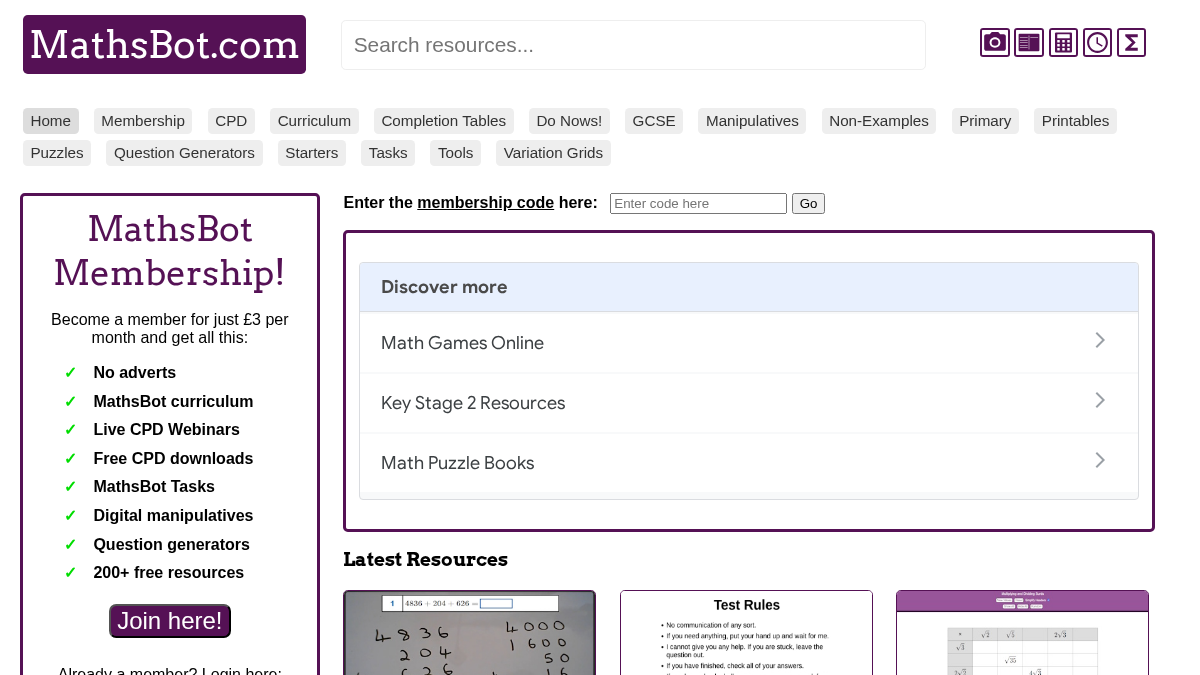1200x675 pixels.
Task: Go to the Primary section
Action: coord(985,121)
